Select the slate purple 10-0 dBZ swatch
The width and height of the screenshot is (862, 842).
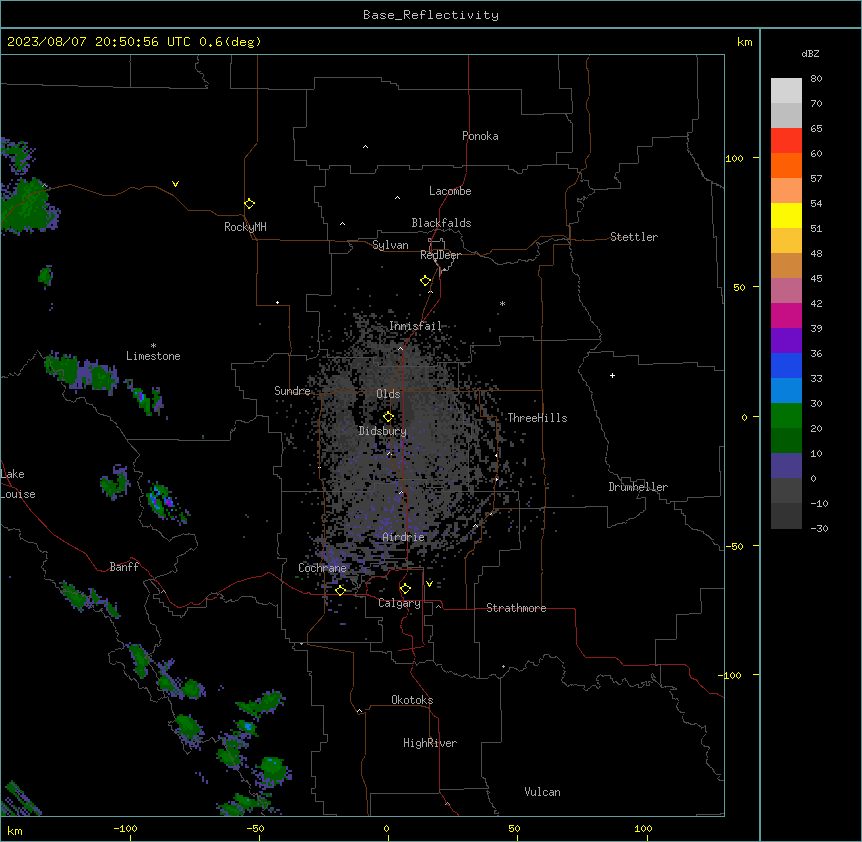(786, 466)
